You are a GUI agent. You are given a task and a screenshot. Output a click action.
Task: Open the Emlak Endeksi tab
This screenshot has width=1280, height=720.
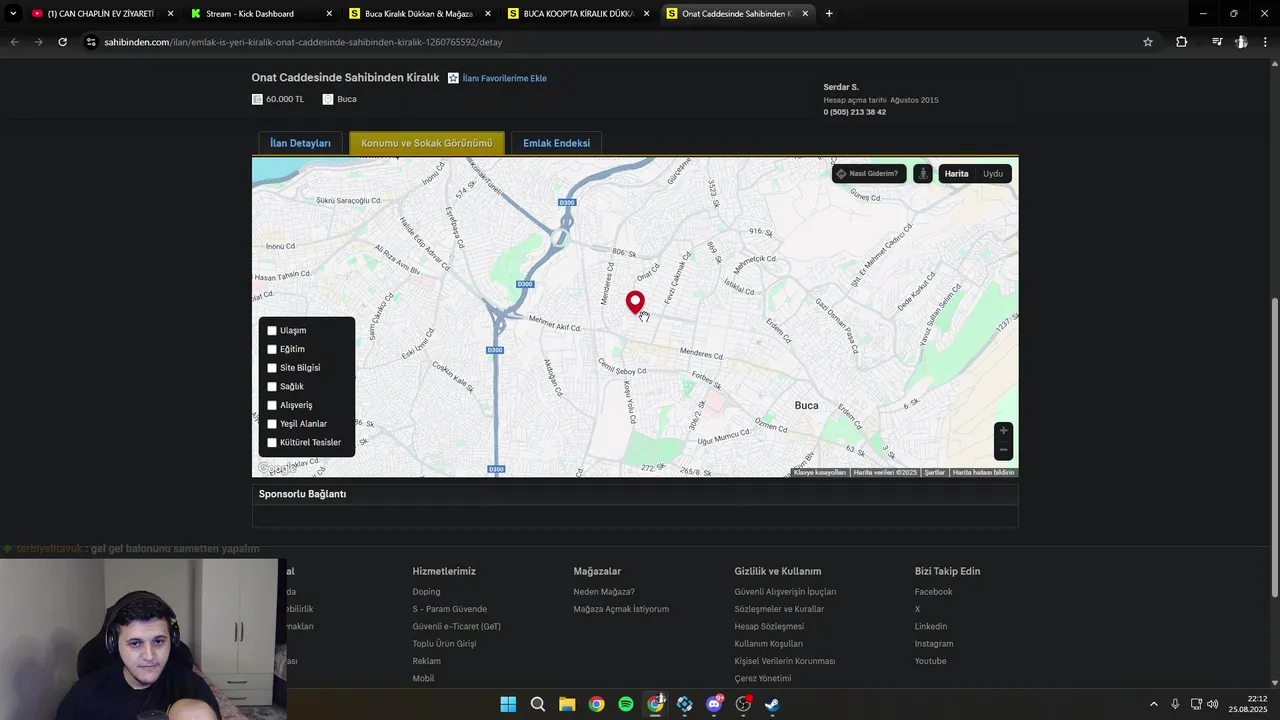pos(556,143)
